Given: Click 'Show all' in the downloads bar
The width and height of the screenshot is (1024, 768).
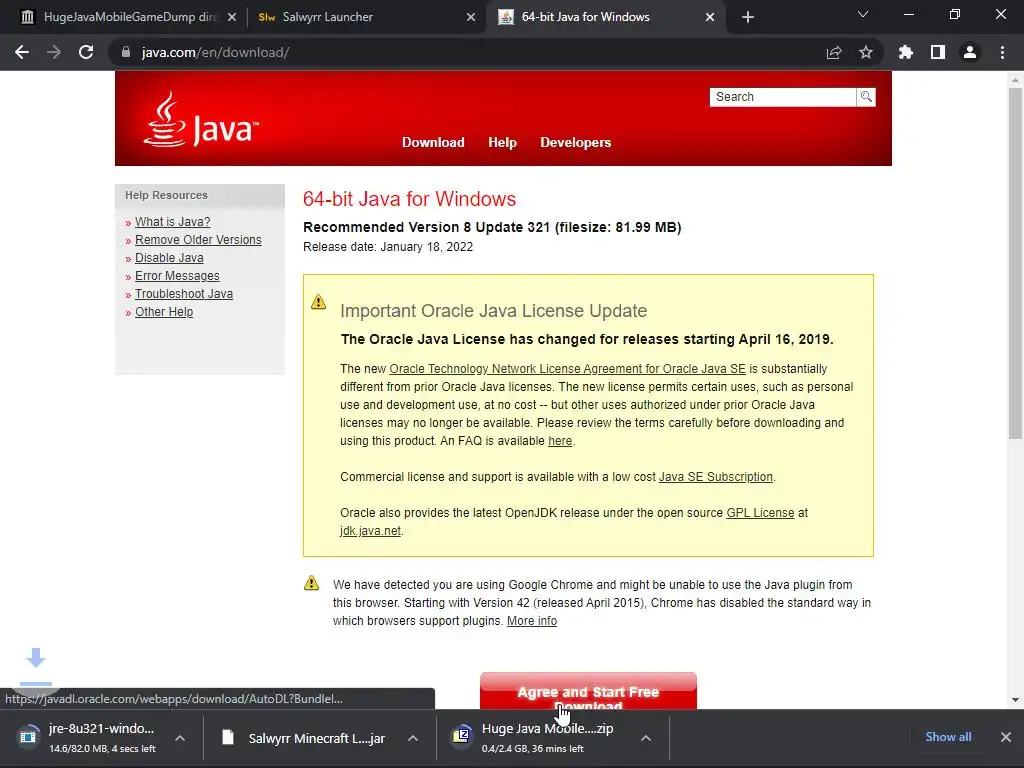Looking at the screenshot, I should pyautogui.click(x=948, y=737).
